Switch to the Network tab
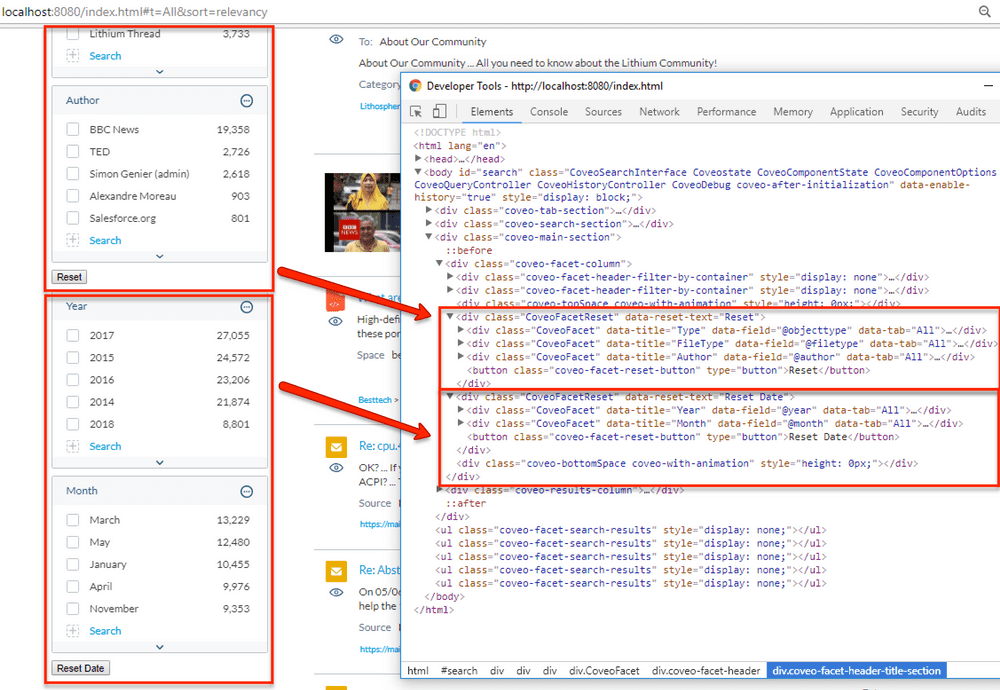This screenshot has height=690, width=1000. [x=659, y=112]
